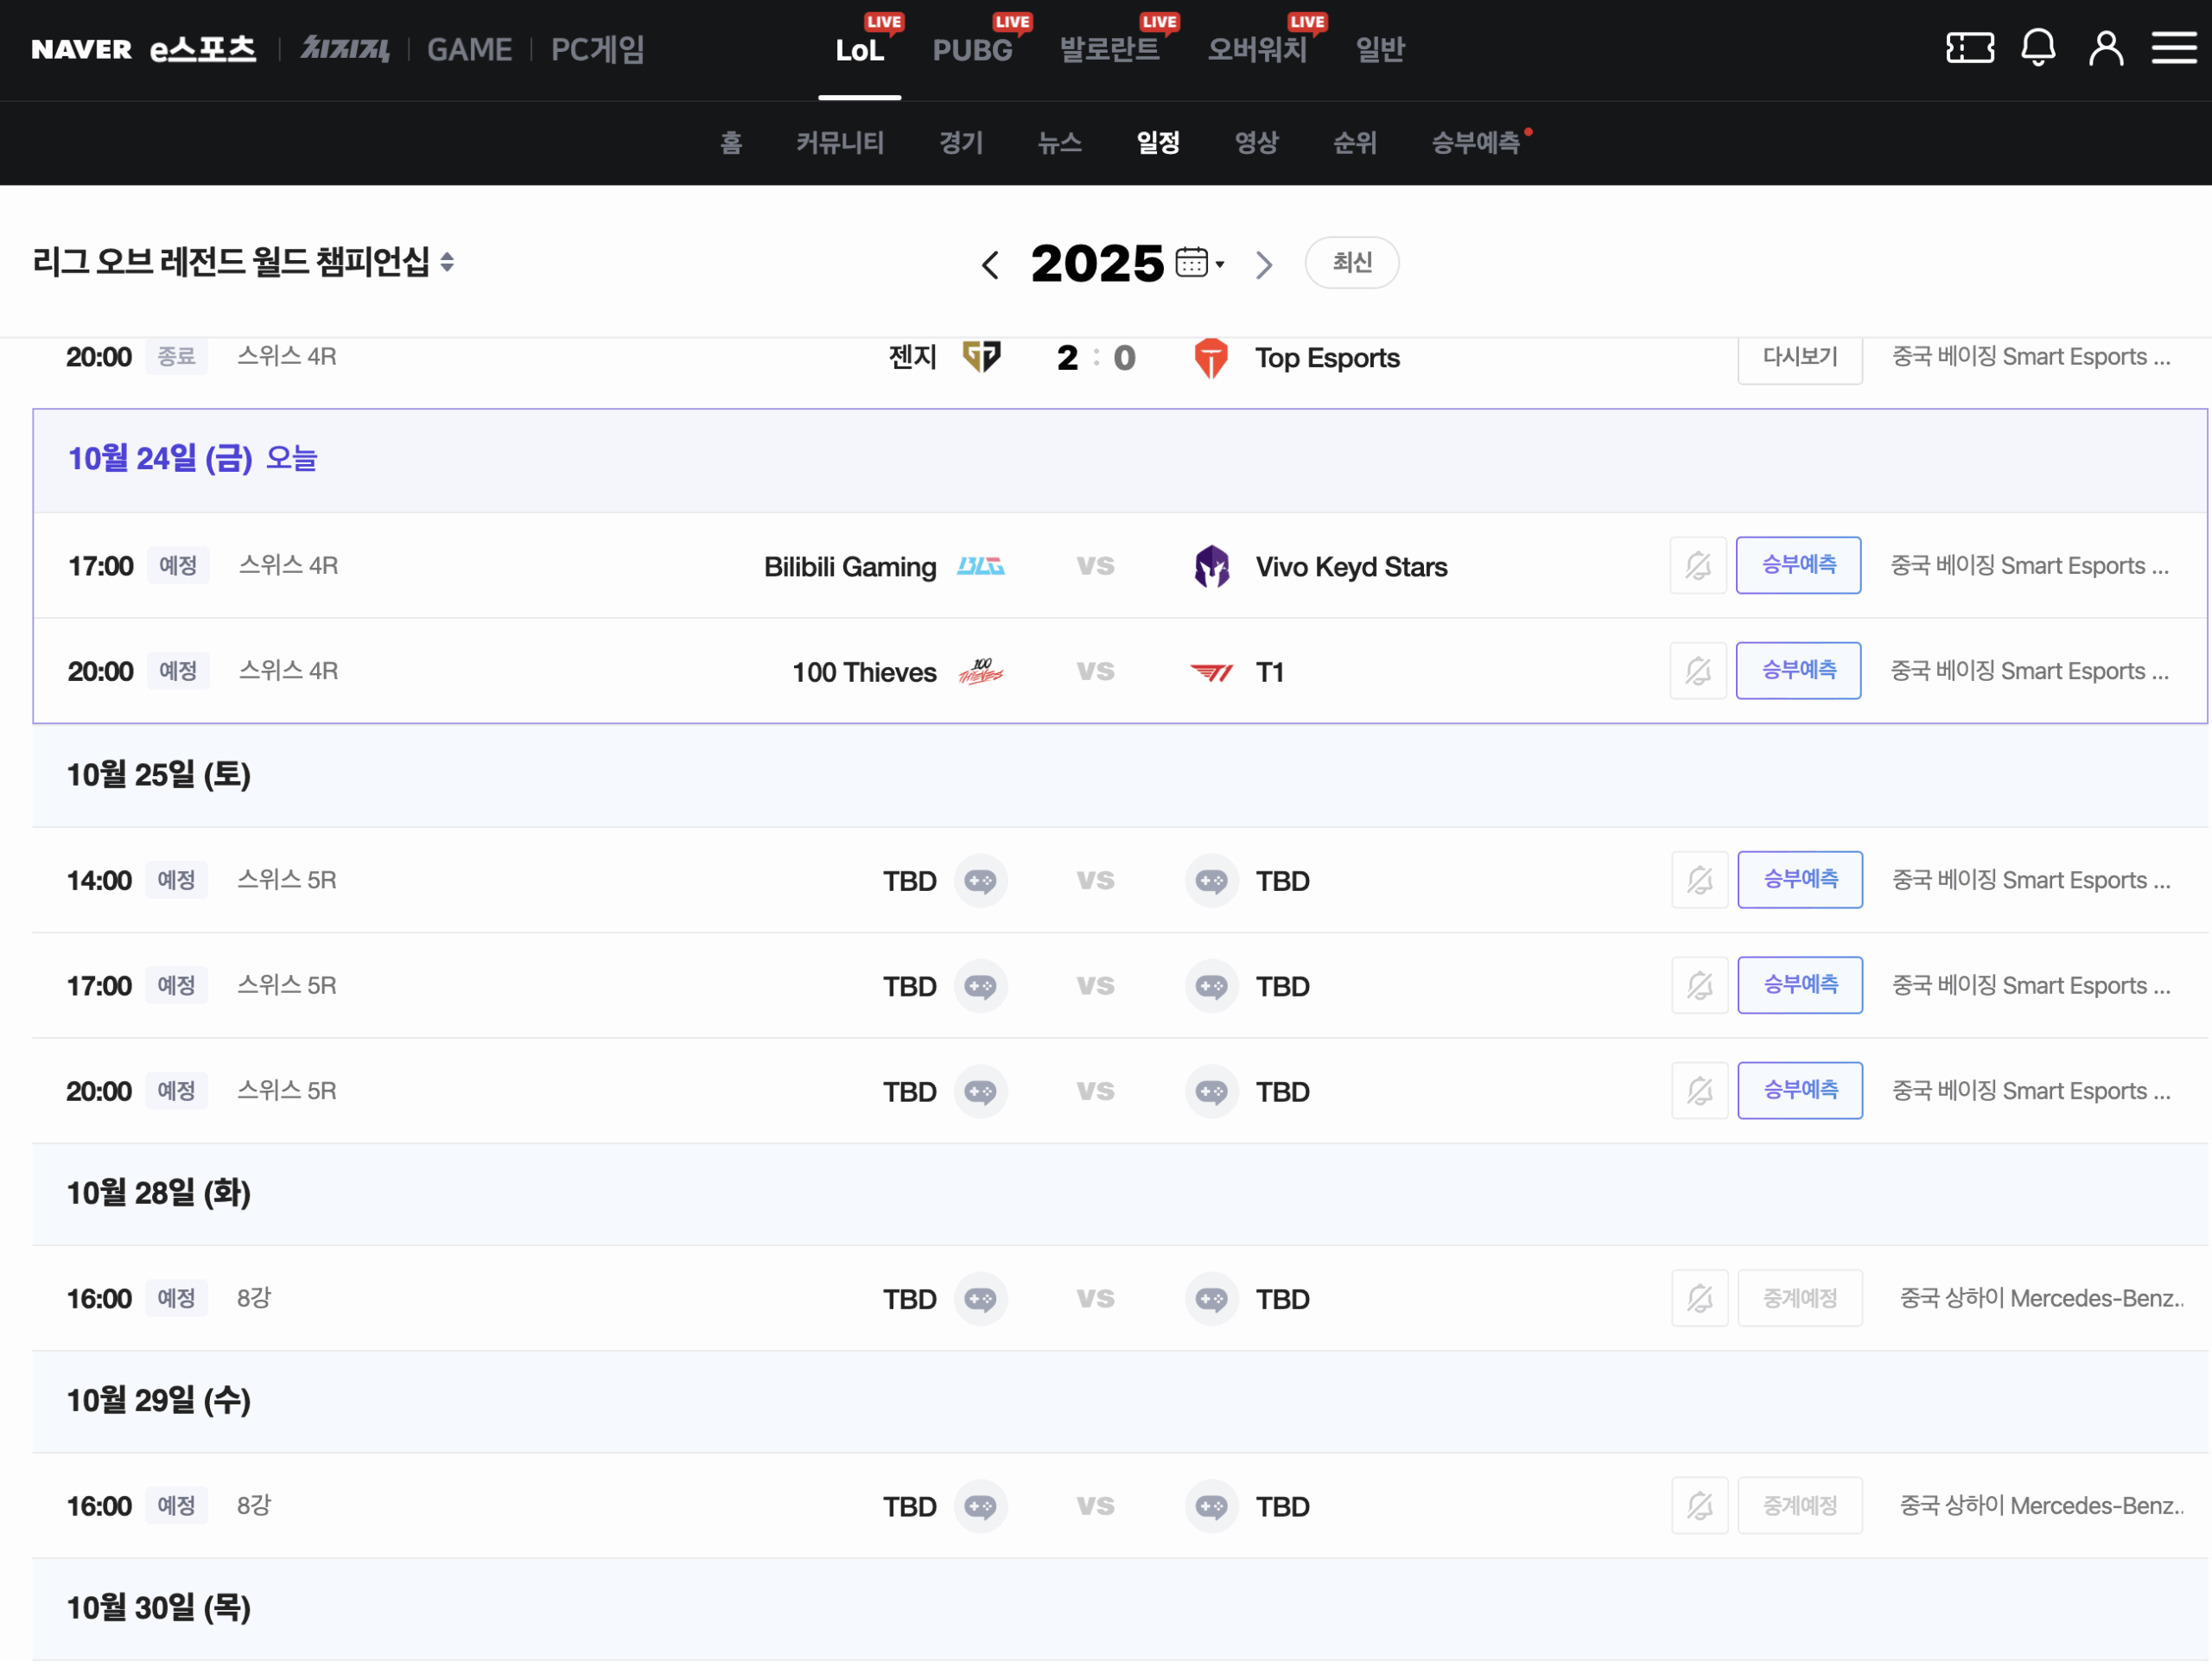Navigate to next year with right chevron

(x=1263, y=263)
